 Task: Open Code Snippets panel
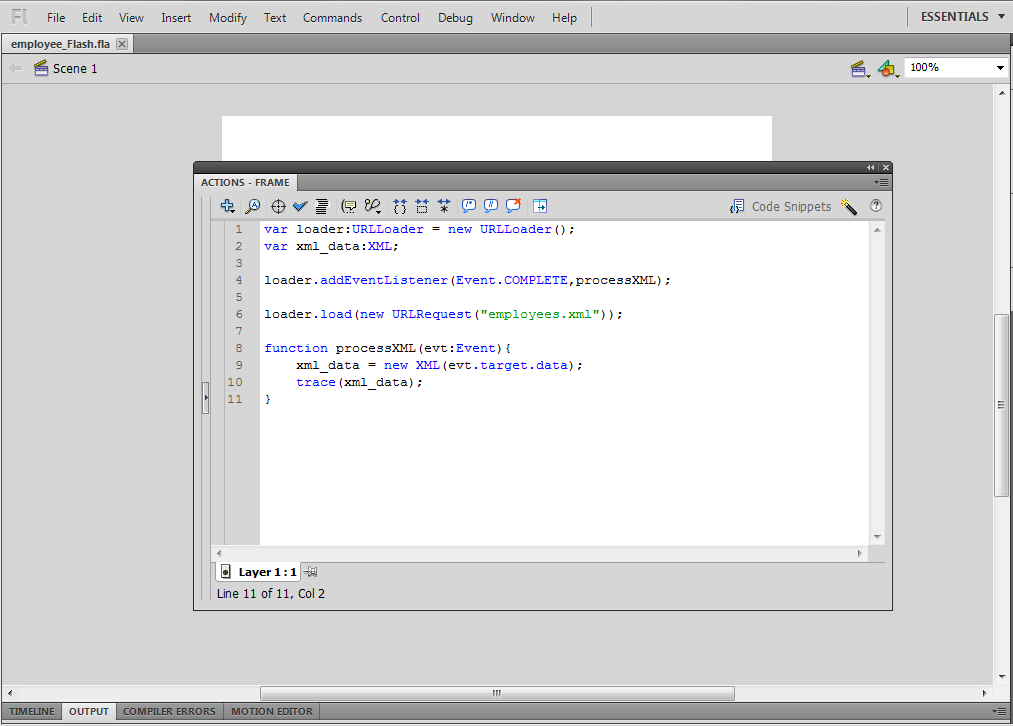point(780,207)
